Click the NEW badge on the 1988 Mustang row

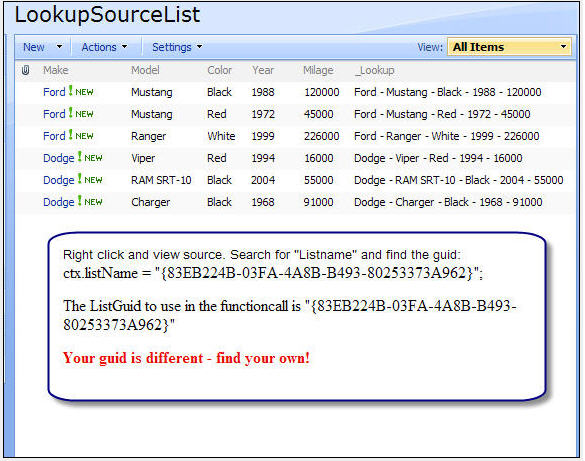pyautogui.click(x=81, y=92)
